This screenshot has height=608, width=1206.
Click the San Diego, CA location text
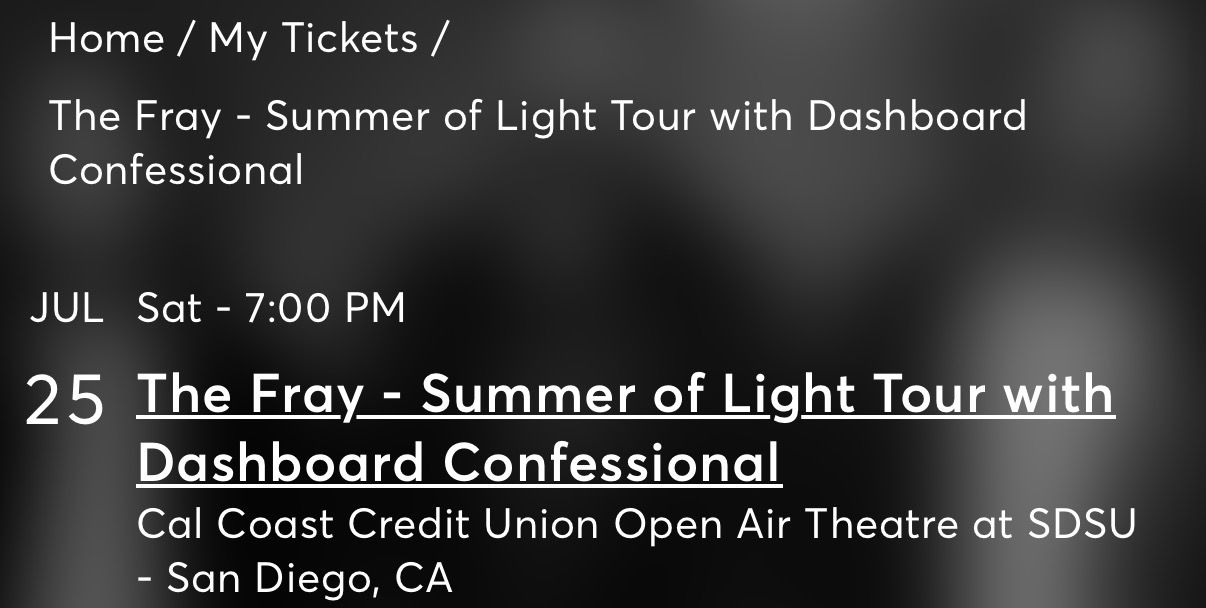coord(309,578)
